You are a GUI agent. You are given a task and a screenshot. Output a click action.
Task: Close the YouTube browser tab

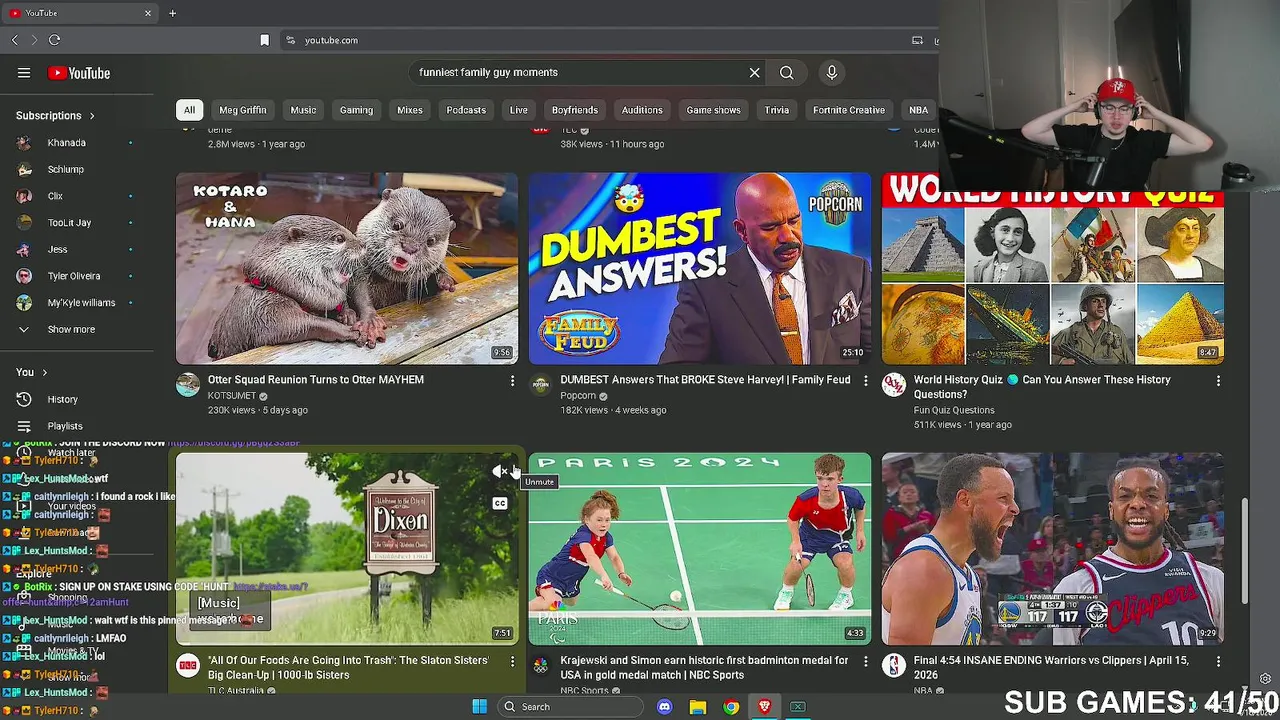click(148, 13)
